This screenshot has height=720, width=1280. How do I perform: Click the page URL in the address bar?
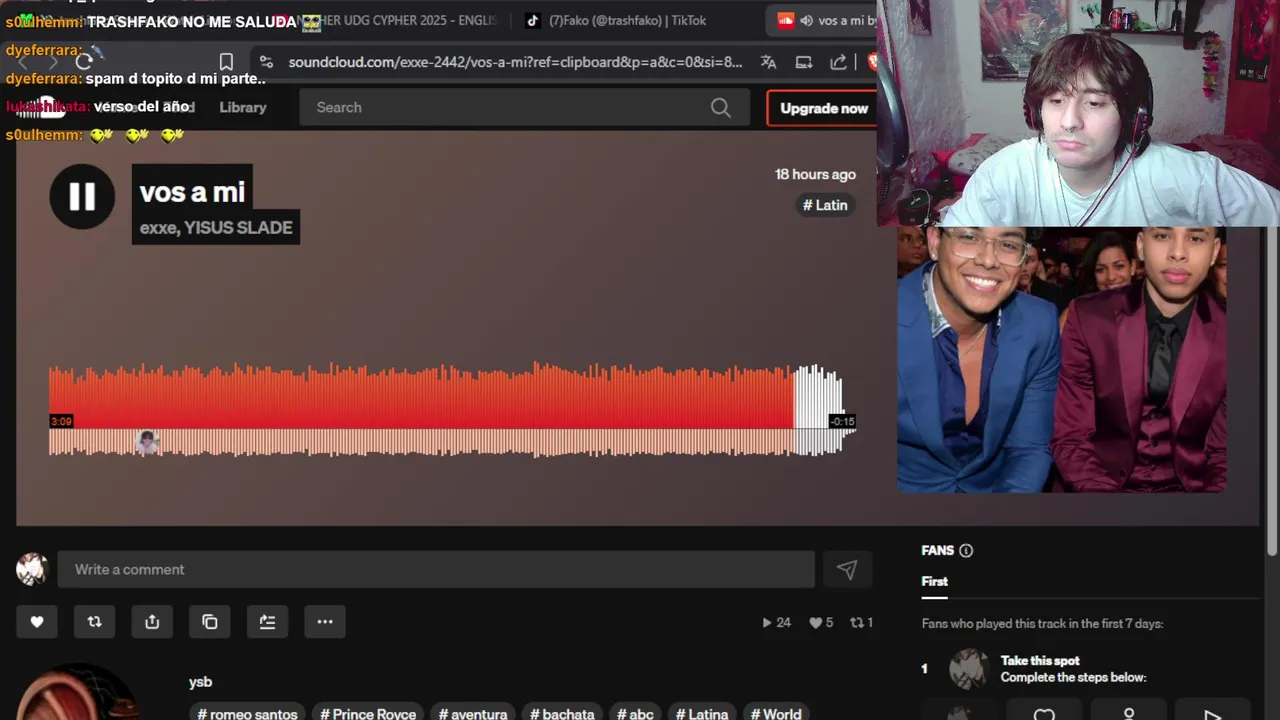[515, 62]
